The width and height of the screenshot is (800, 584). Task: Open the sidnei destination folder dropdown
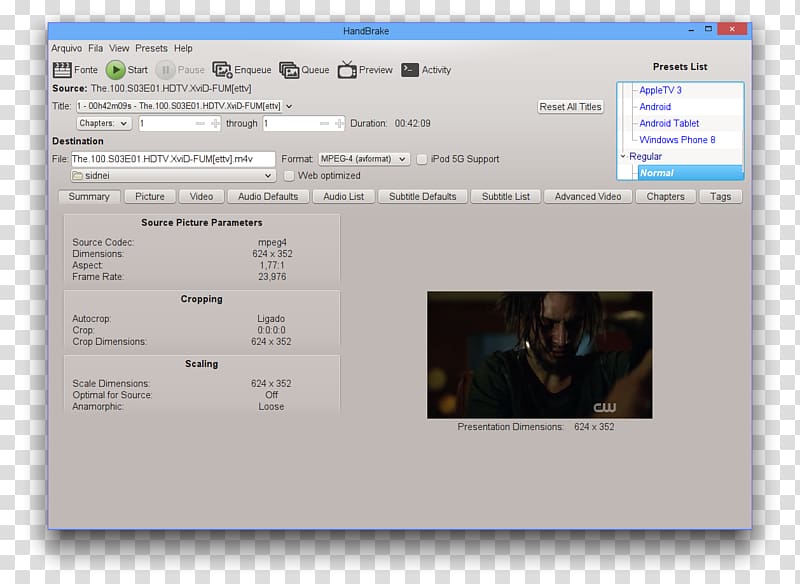pos(173,175)
